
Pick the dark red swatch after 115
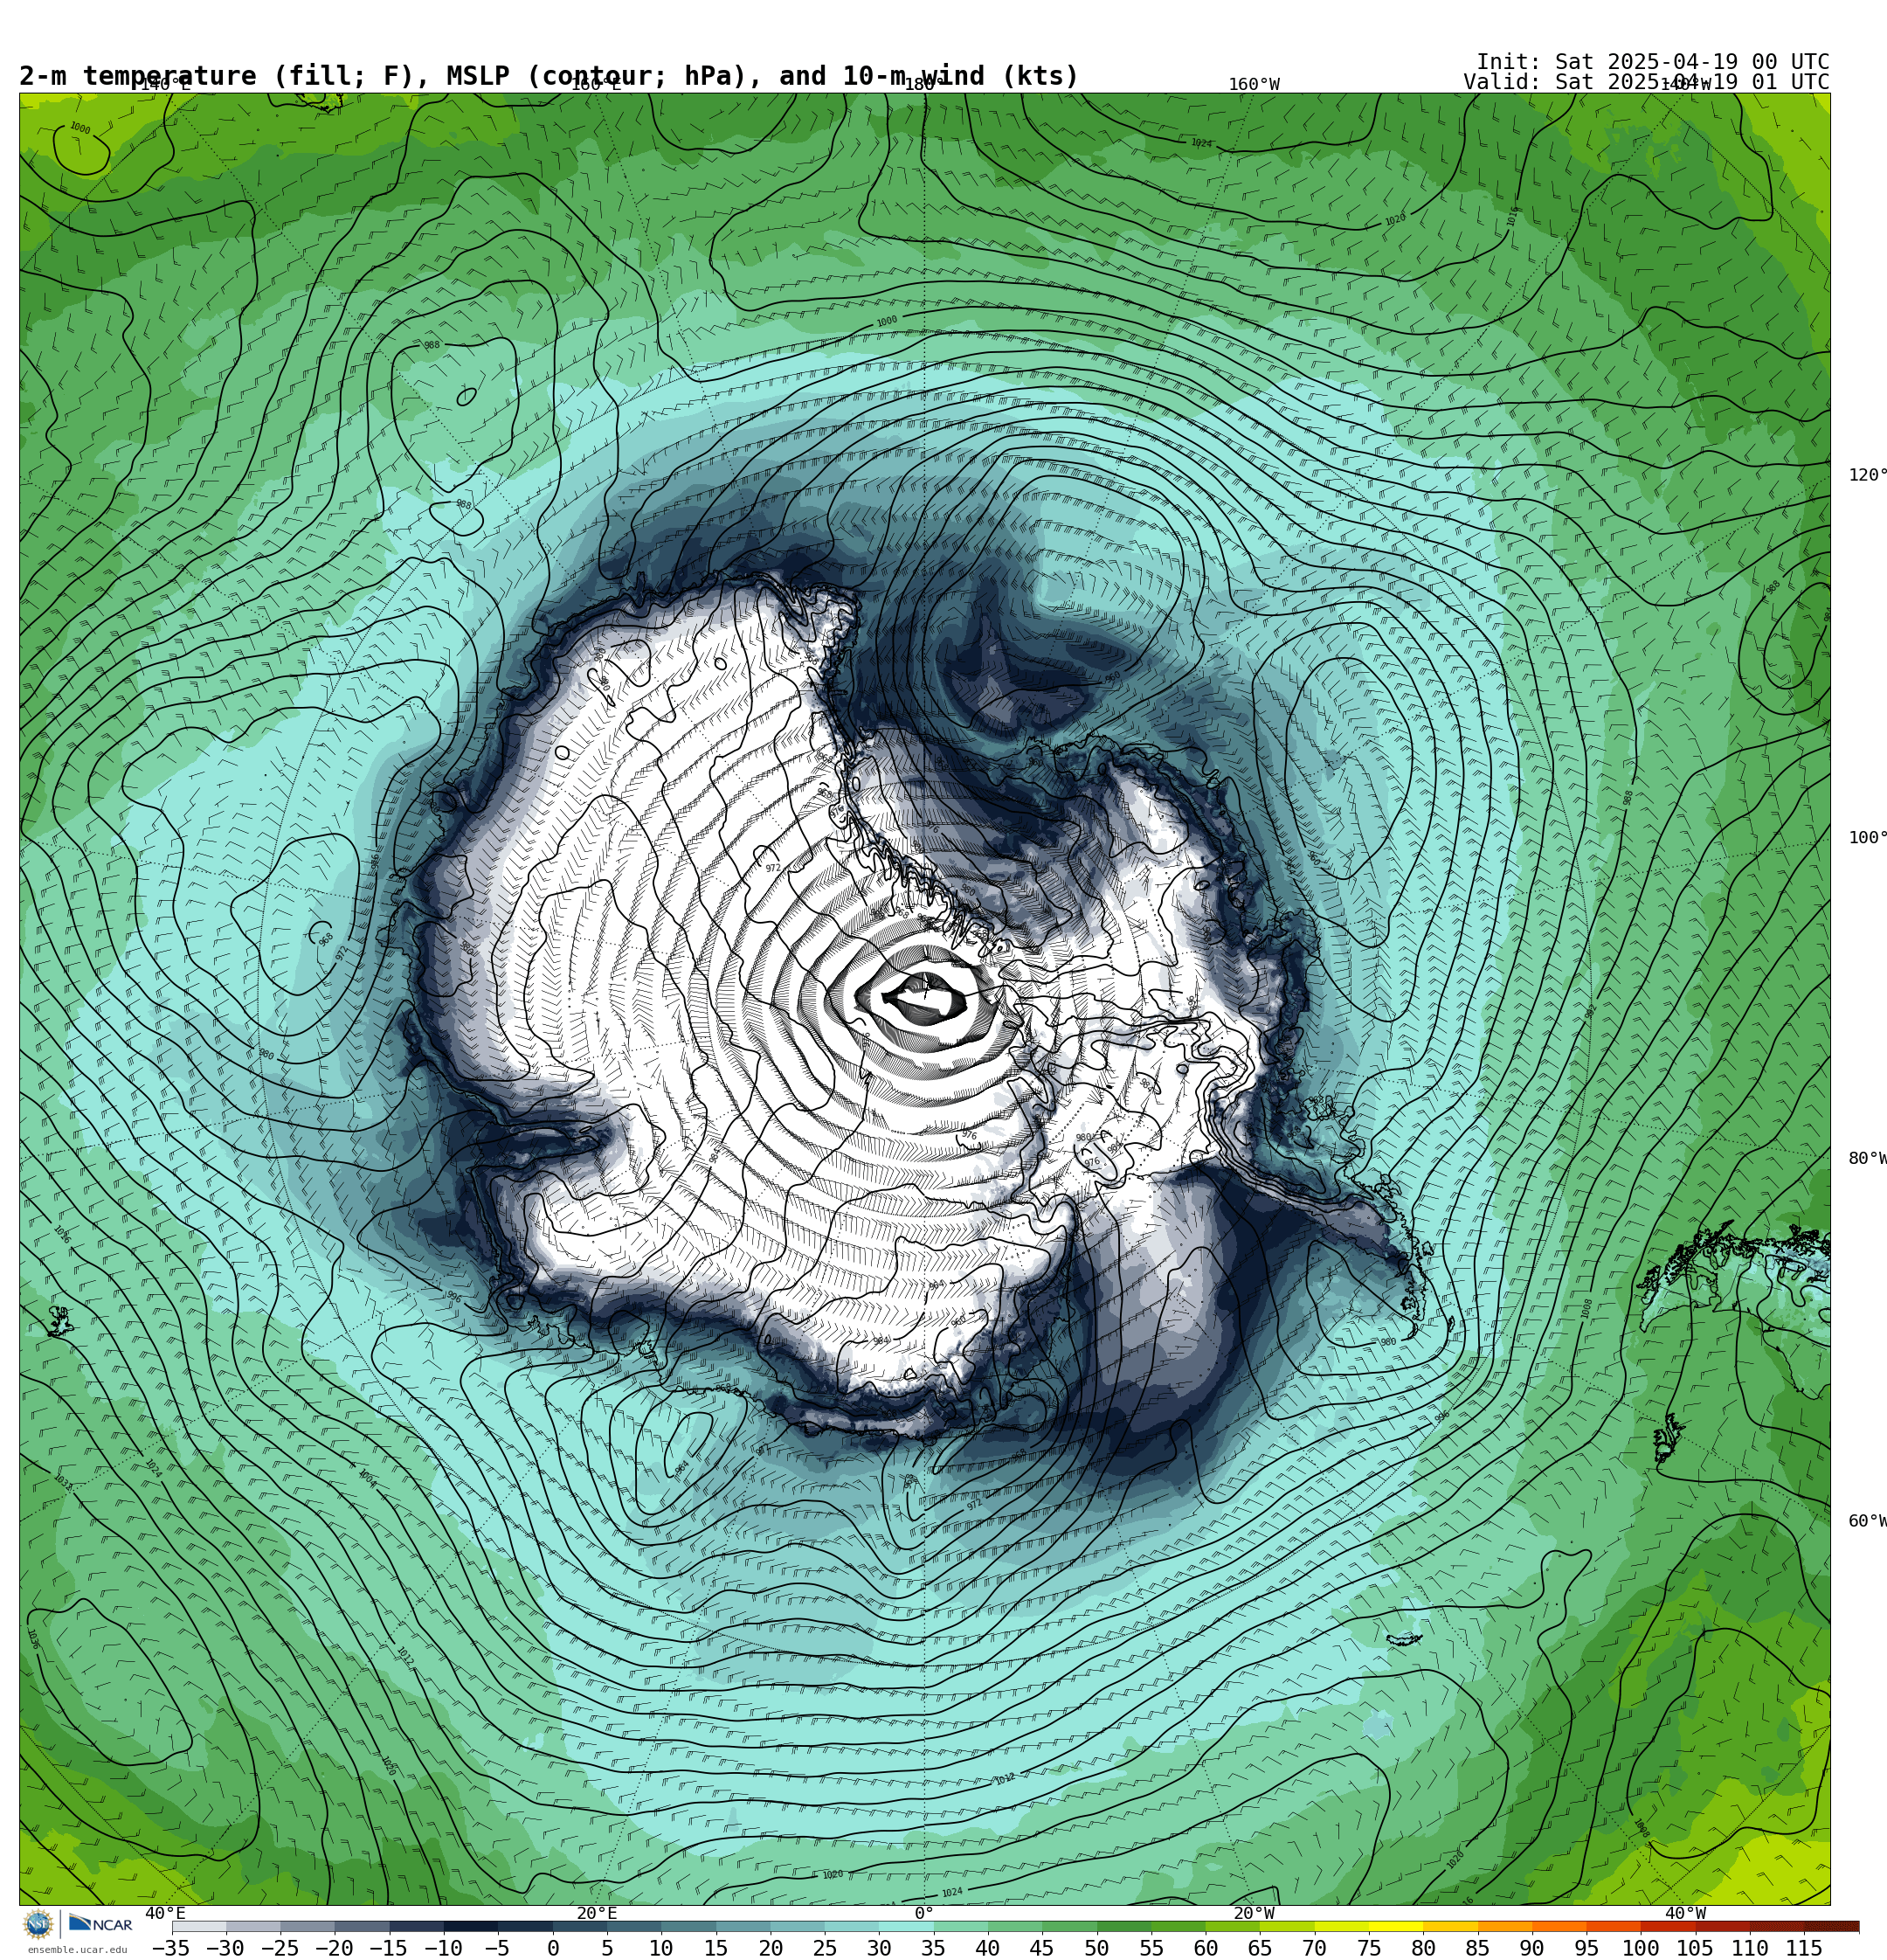coord(1831,1926)
